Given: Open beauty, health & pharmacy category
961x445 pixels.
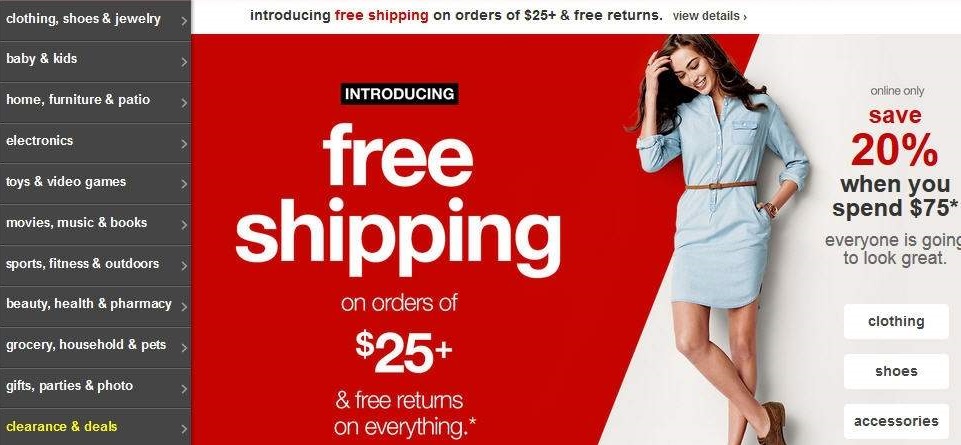Looking at the screenshot, I should (x=96, y=306).
